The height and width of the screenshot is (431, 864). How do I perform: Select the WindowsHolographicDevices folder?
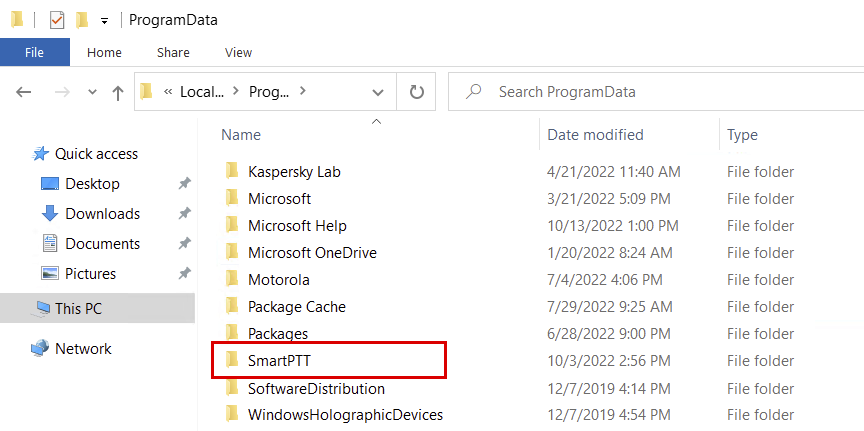click(x=345, y=414)
